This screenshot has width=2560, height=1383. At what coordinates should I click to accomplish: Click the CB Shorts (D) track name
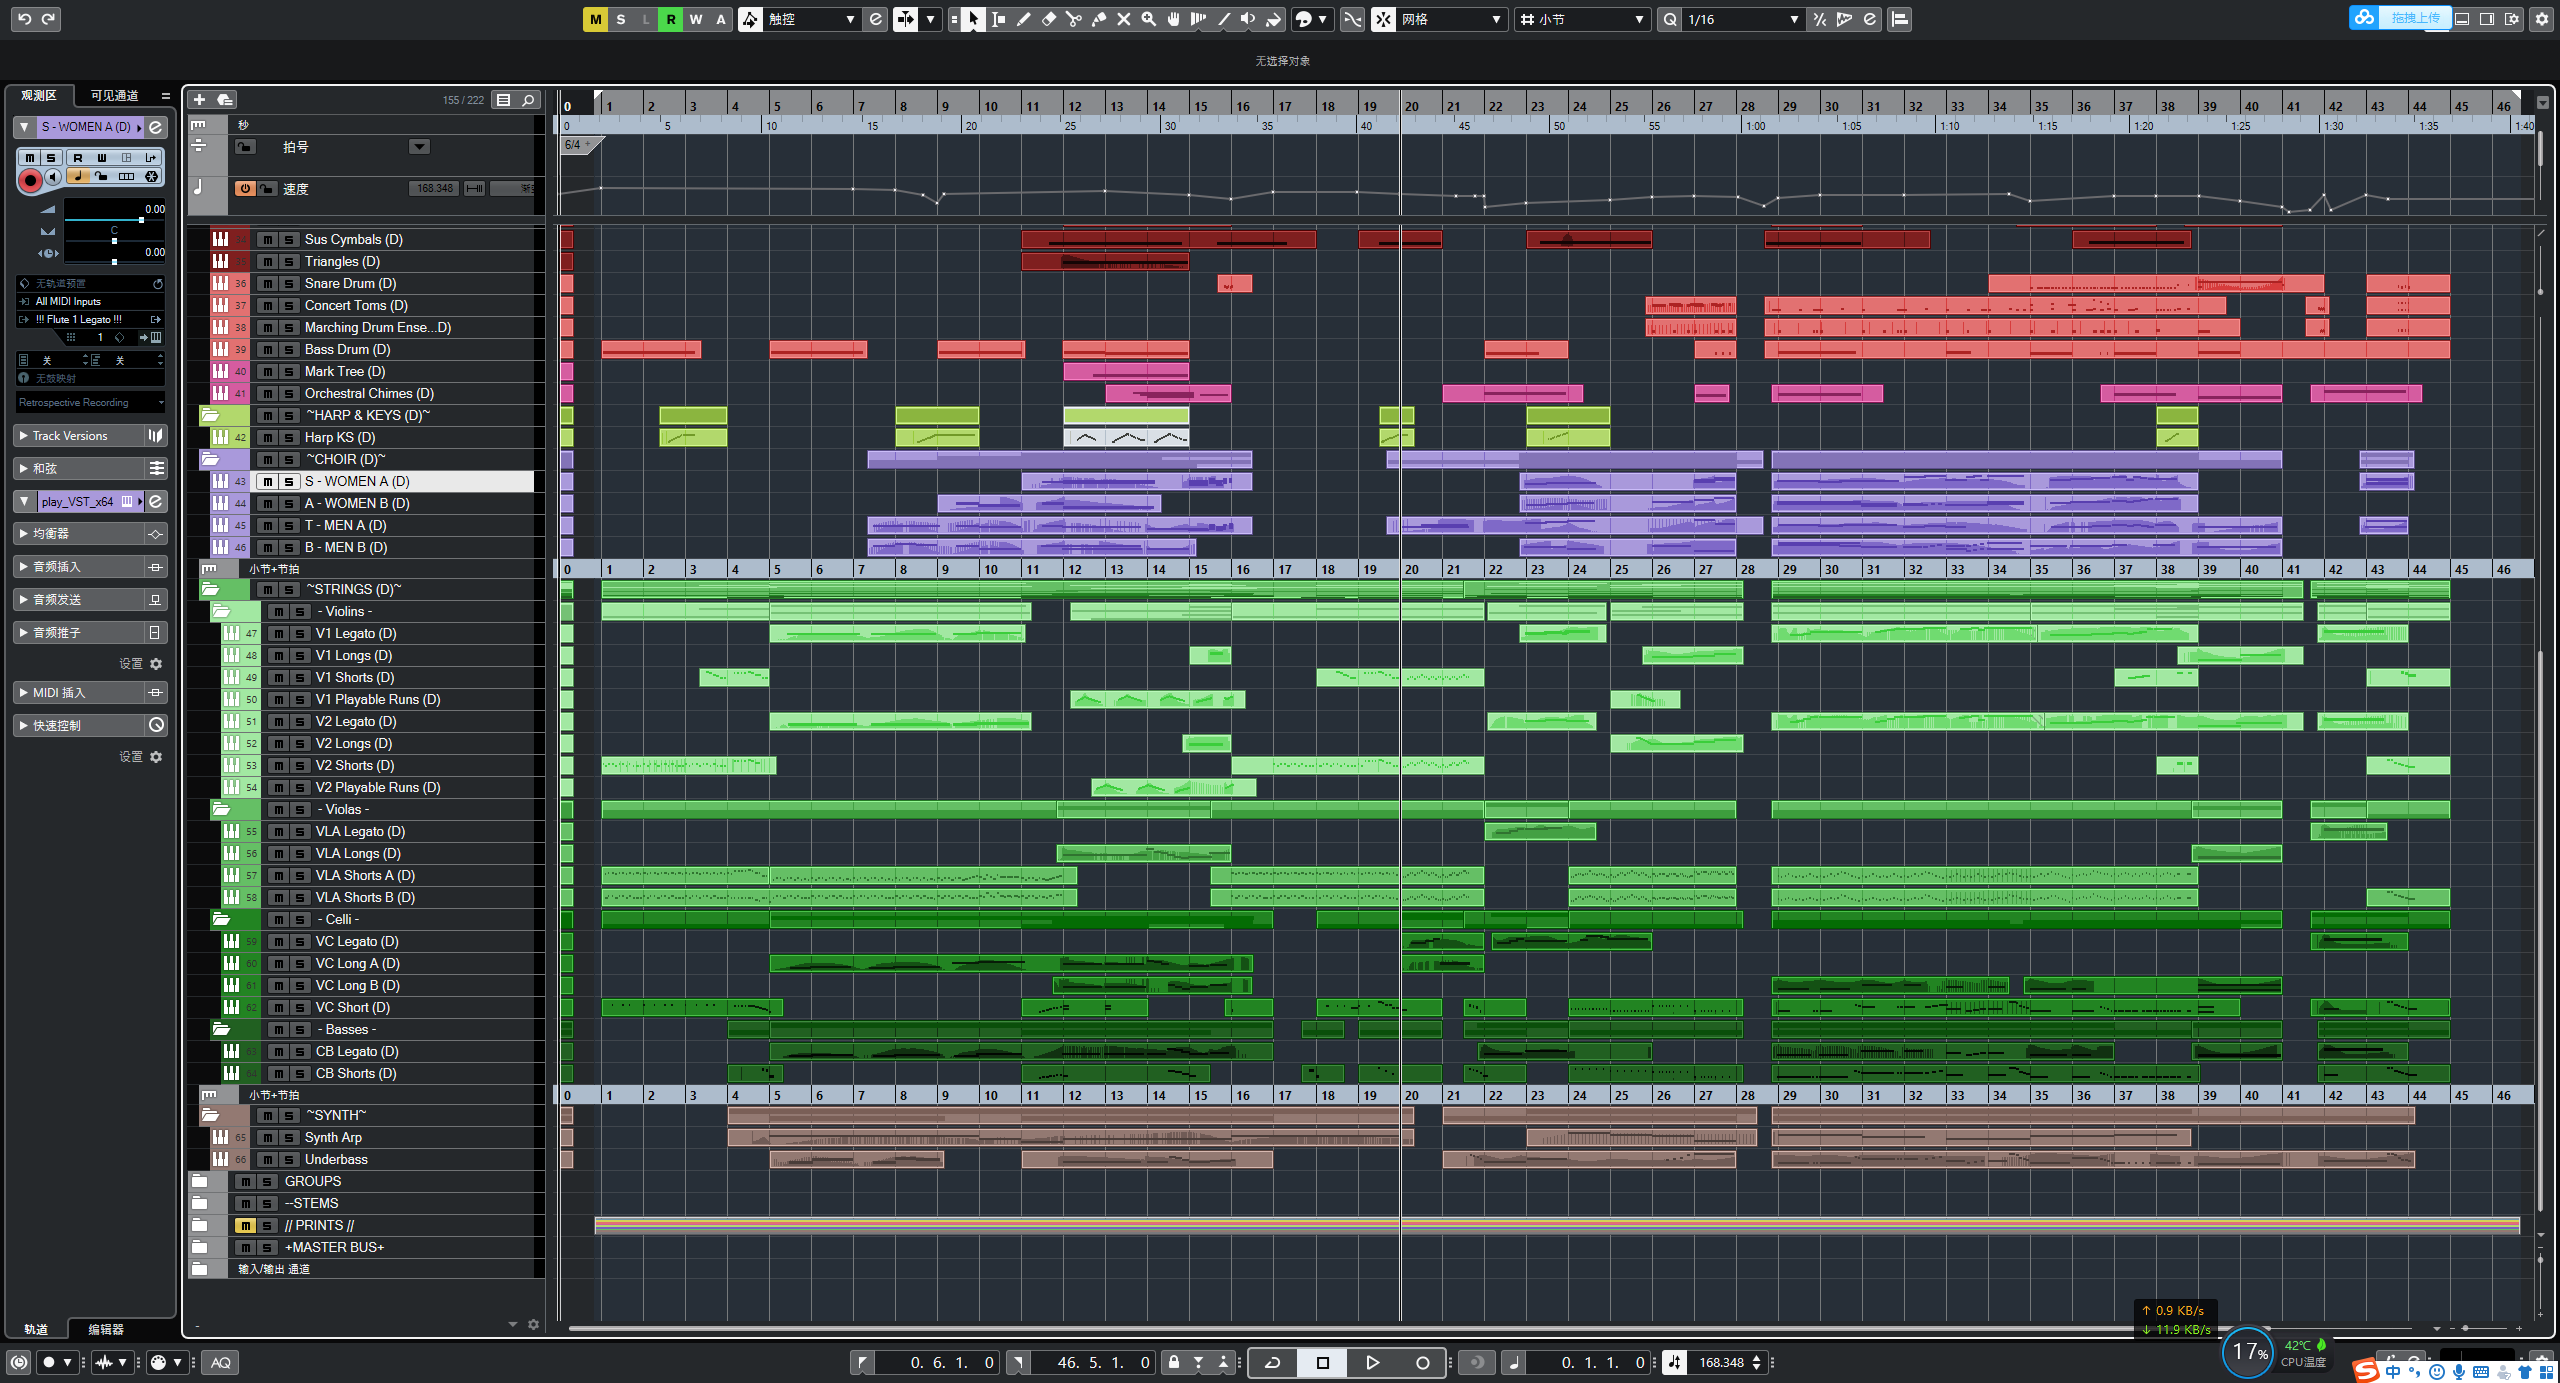pyautogui.click(x=355, y=1074)
